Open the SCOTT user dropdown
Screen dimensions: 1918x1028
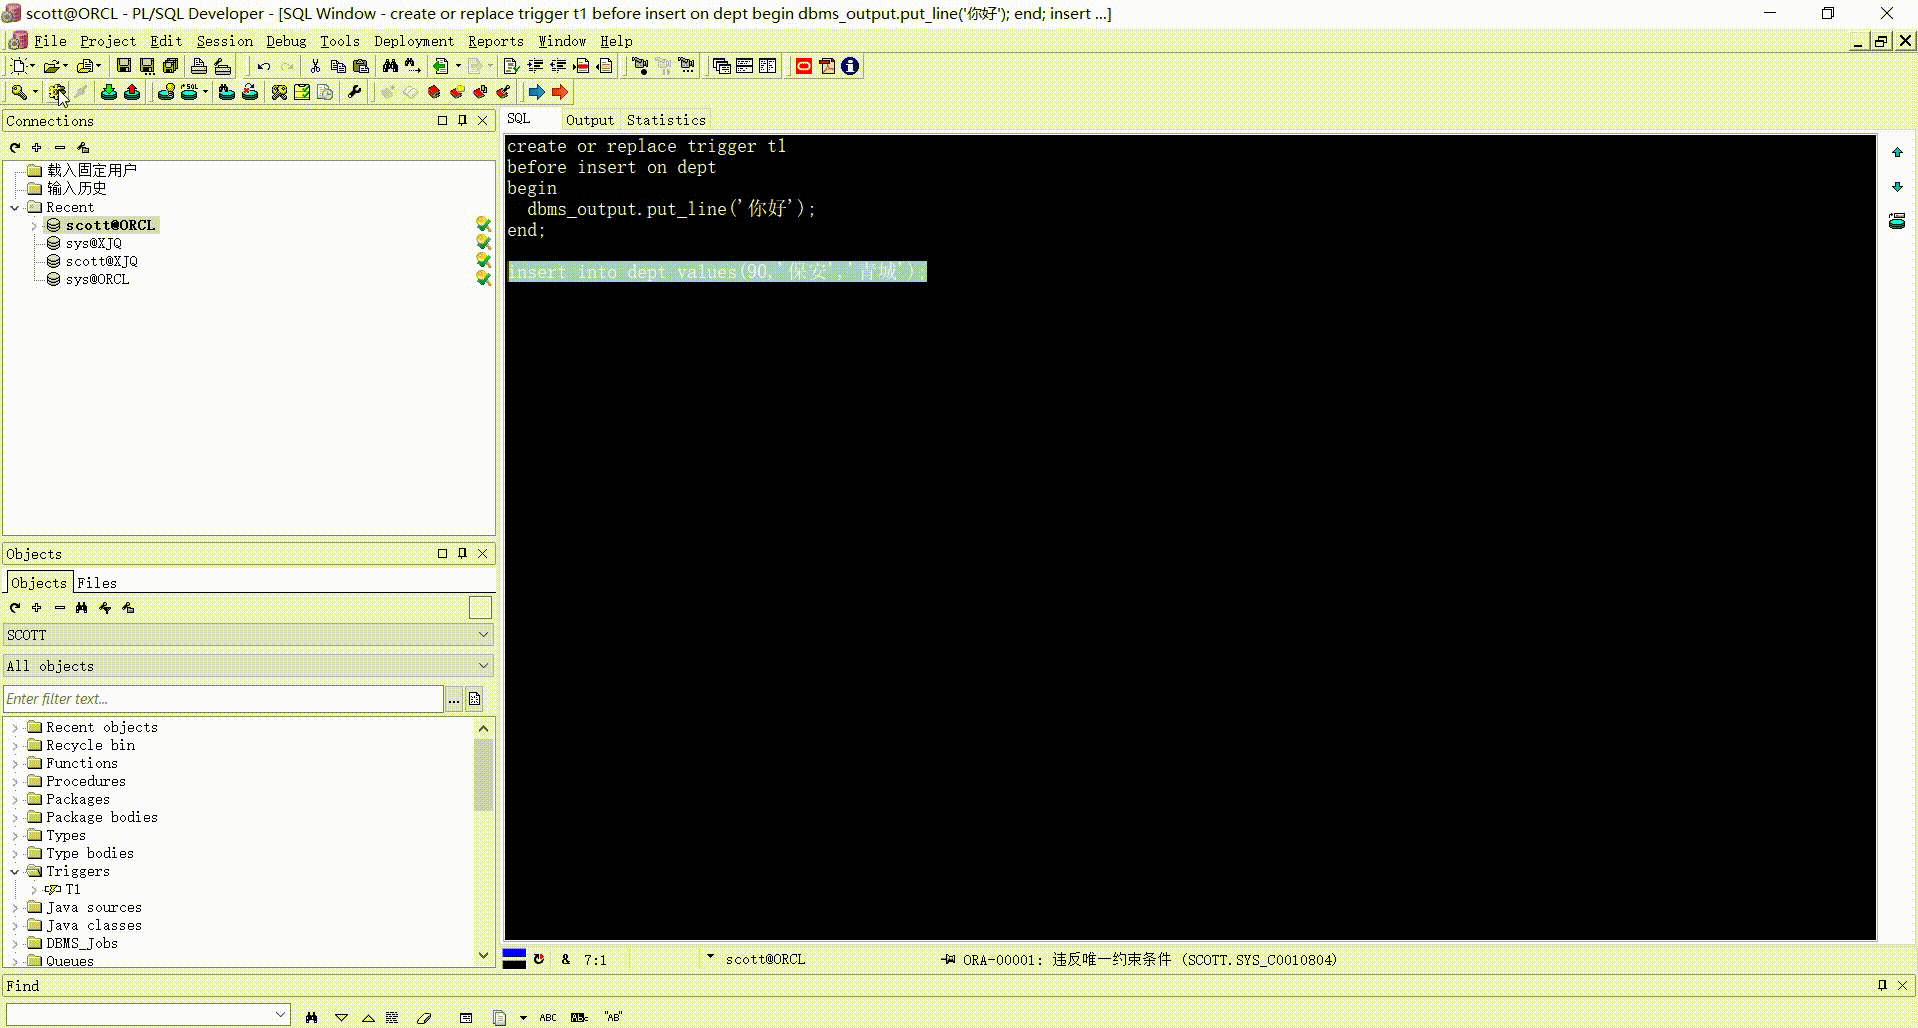coord(483,635)
